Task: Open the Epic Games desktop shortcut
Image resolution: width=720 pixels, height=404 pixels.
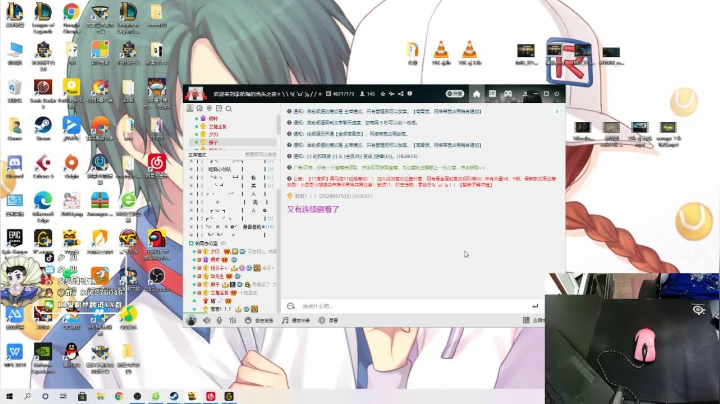Action: point(15,242)
